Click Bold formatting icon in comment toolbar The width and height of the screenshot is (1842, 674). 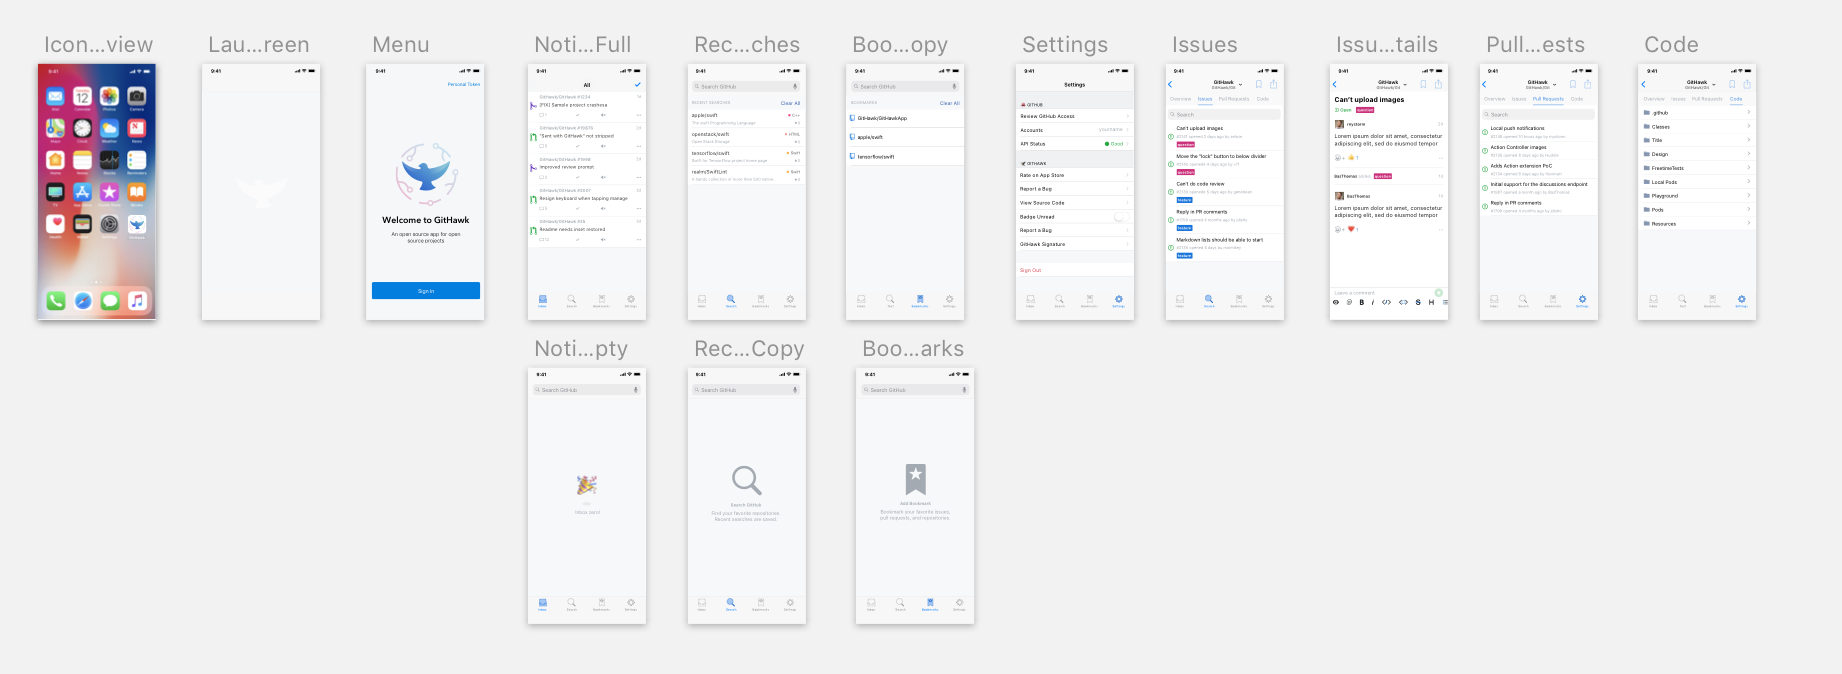1361,302
